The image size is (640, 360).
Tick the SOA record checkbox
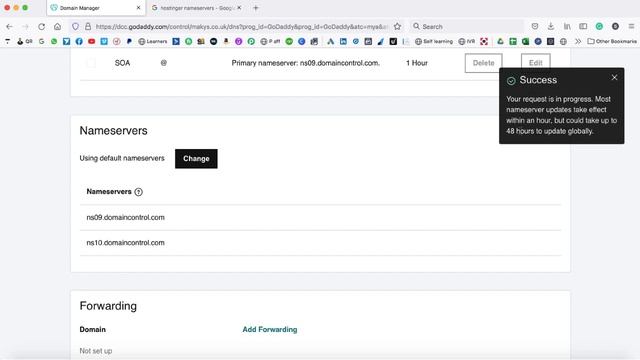click(x=91, y=63)
